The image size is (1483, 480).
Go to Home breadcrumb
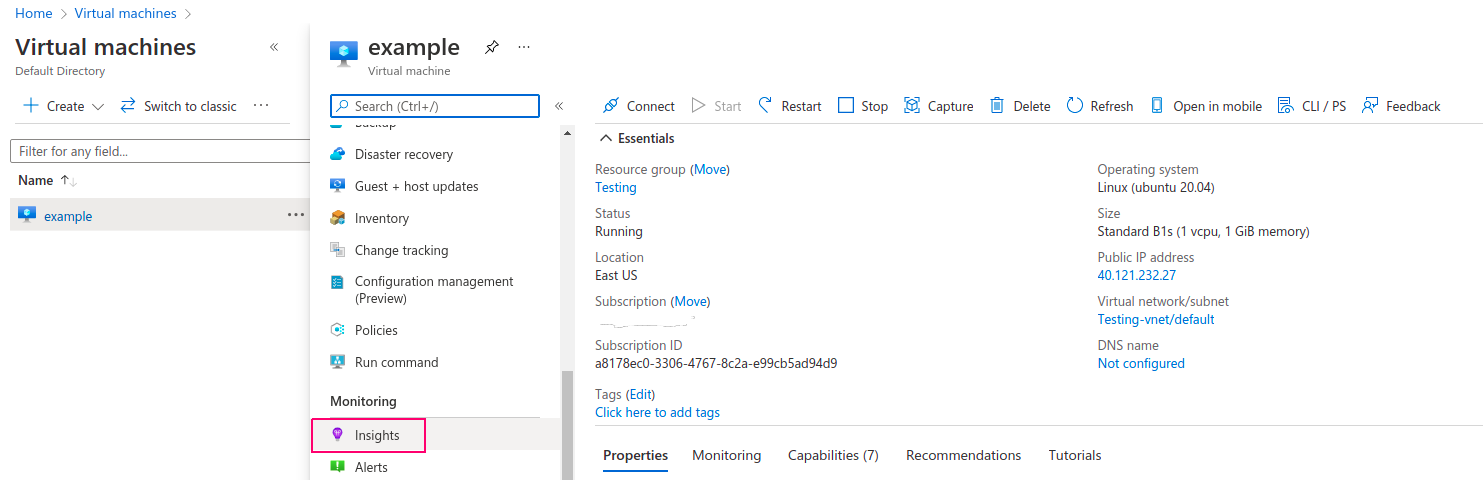[x=34, y=13]
